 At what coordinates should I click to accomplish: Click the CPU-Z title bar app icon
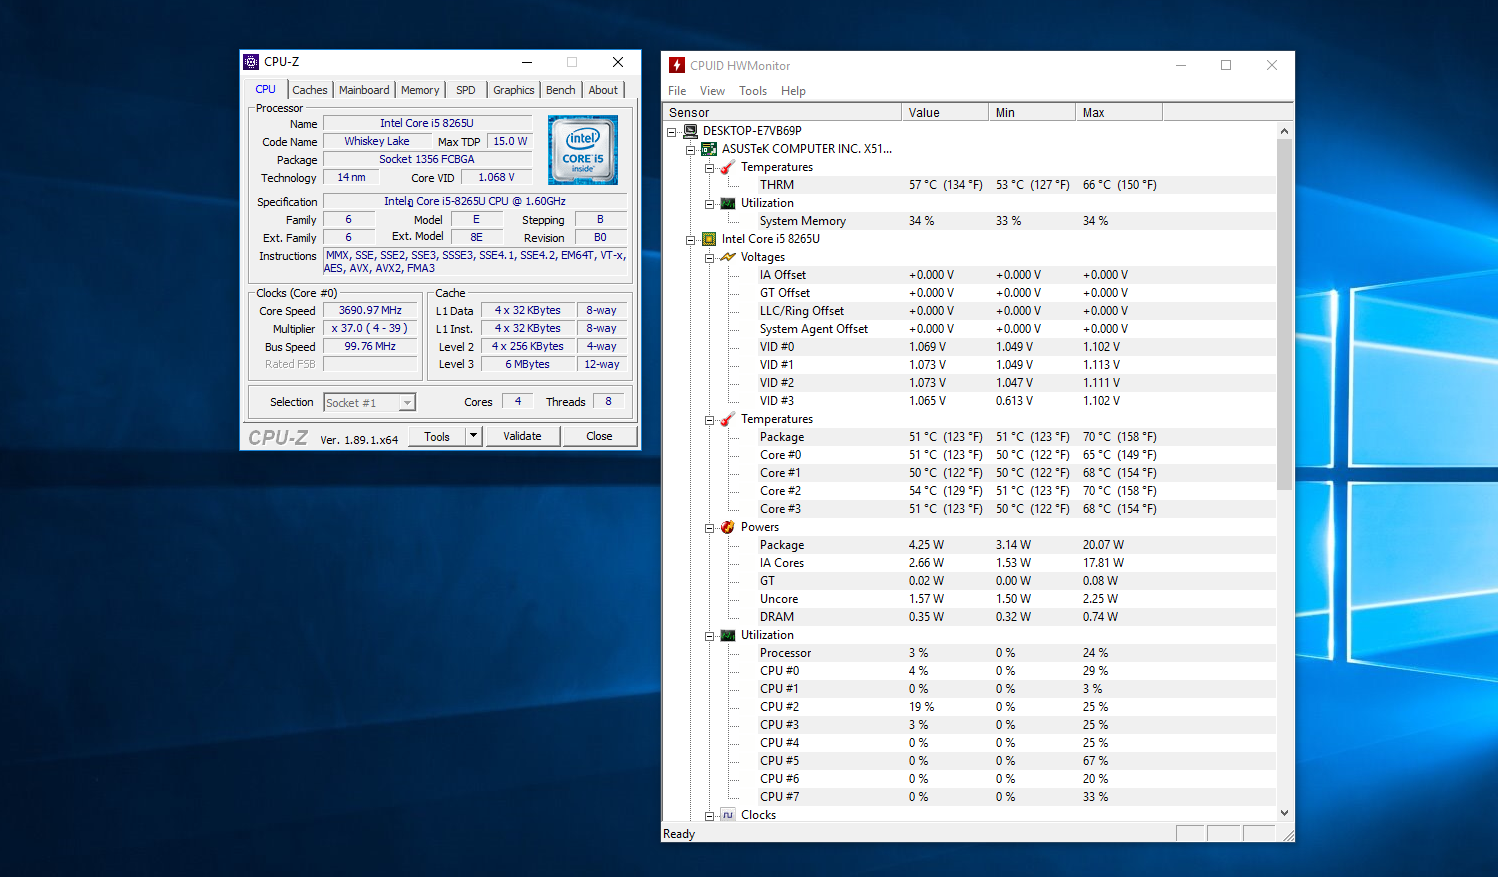(x=251, y=62)
